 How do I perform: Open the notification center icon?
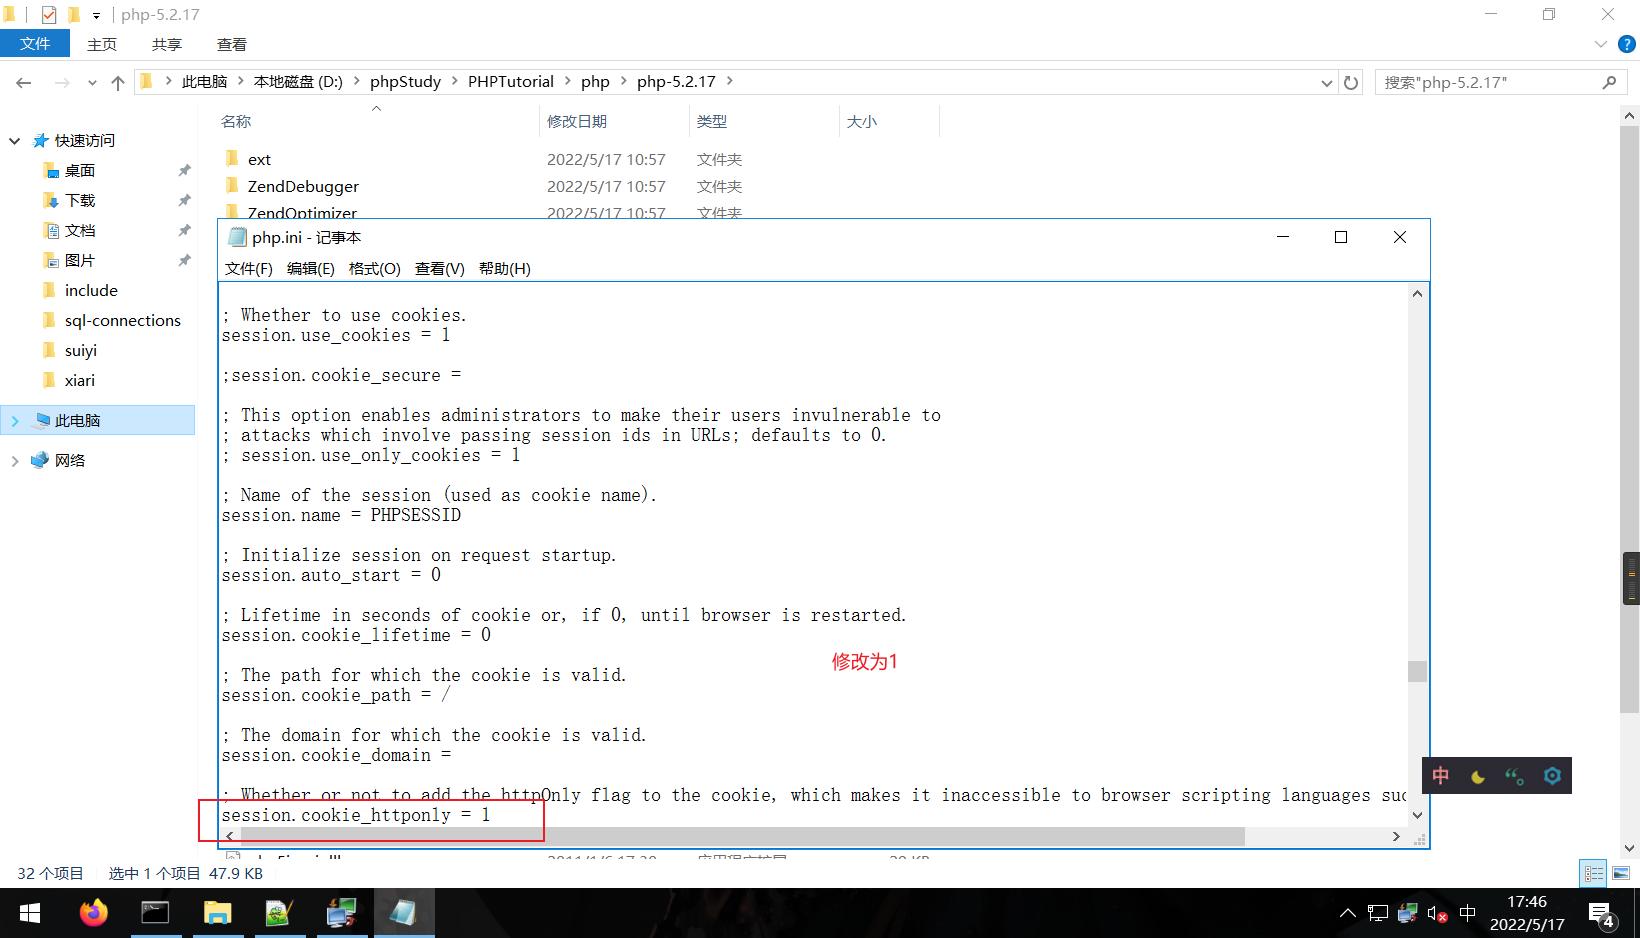1602,914
